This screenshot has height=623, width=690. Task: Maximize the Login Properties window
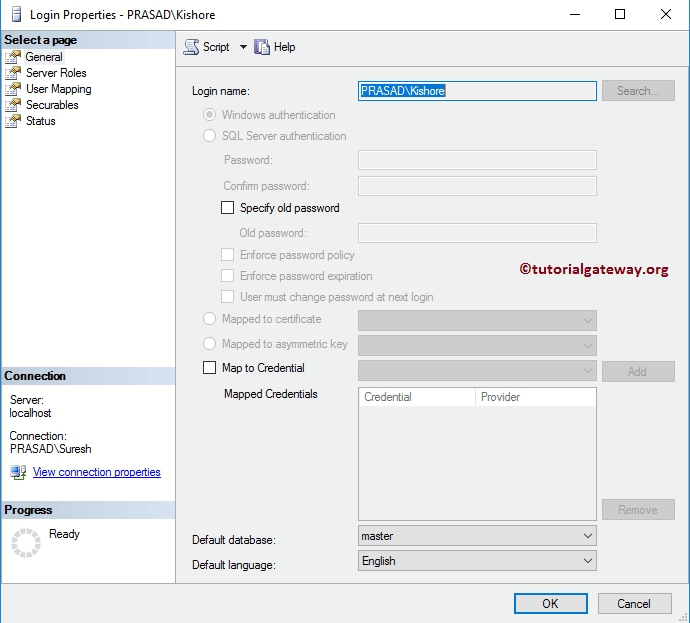click(x=620, y=14)
